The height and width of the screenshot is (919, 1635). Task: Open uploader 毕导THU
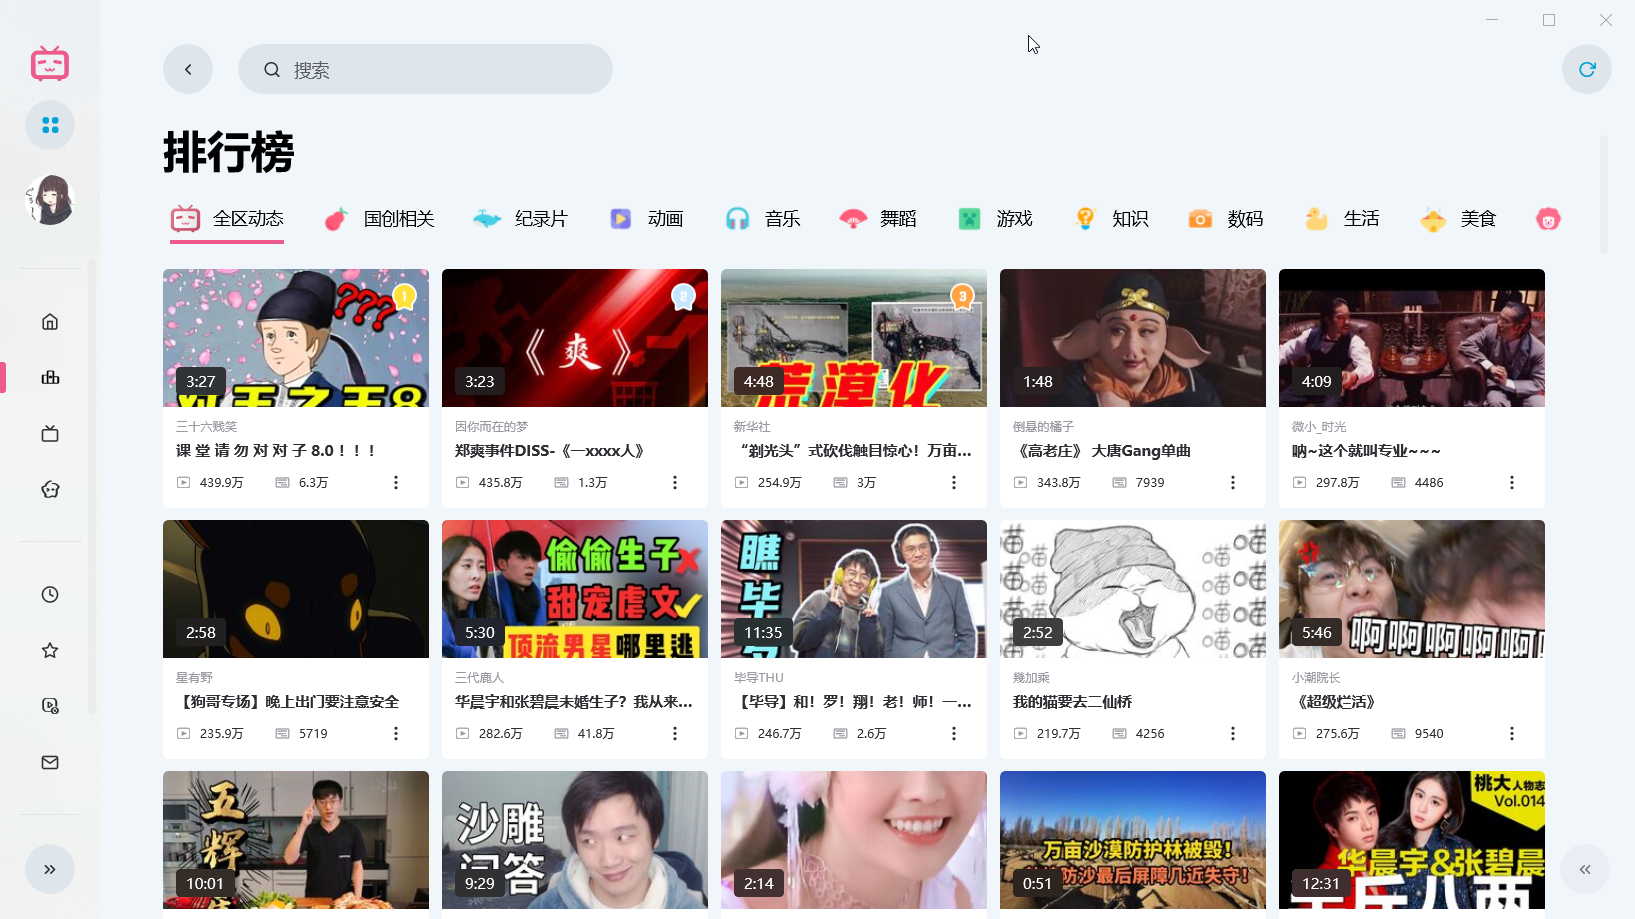click(759, 677)
